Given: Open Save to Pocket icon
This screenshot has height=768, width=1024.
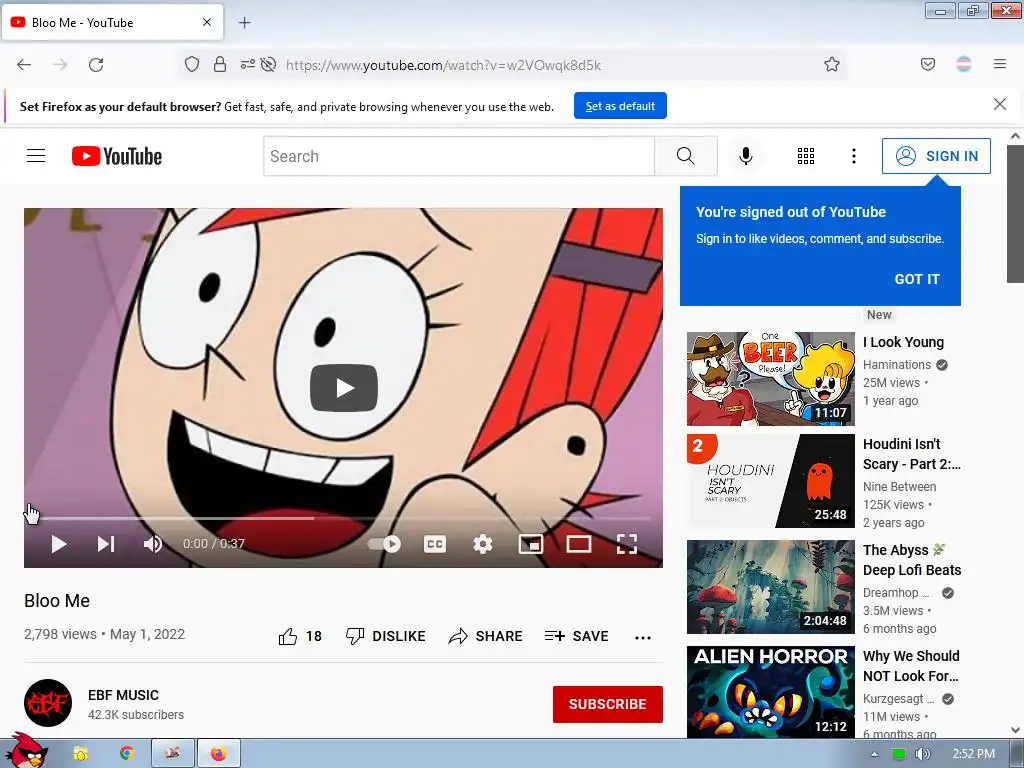Looking at the screenshot, I should [x=927, y=64].
